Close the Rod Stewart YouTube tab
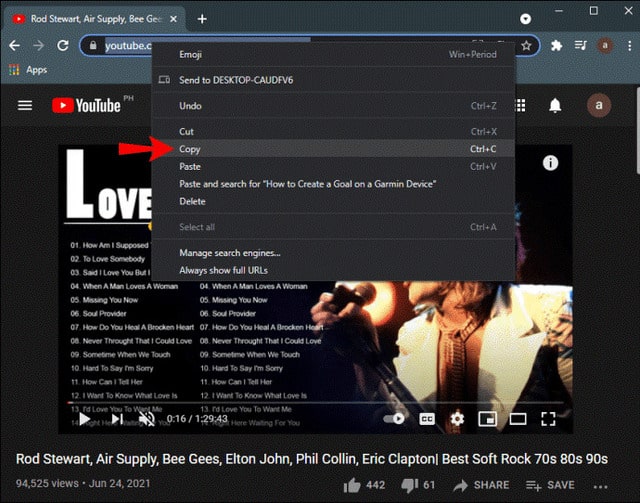Viewport: 640px width, 503px height. click(x=173, y=19)
